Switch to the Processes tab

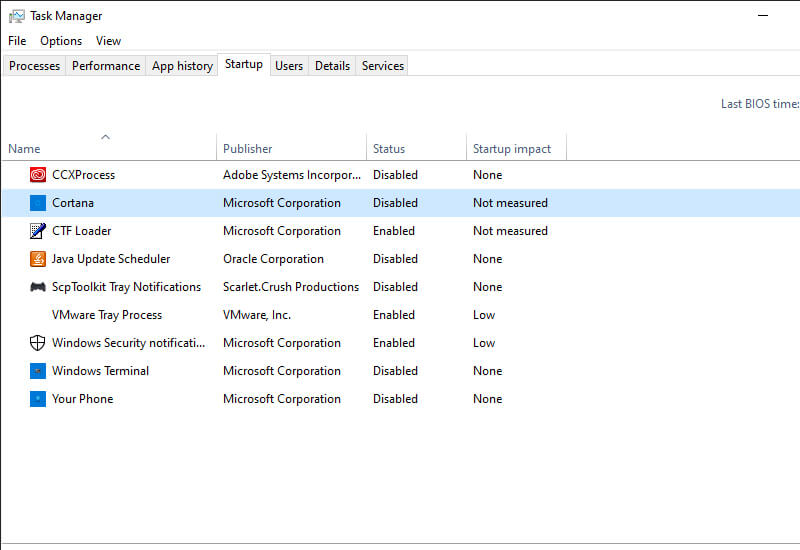point(34,66)
